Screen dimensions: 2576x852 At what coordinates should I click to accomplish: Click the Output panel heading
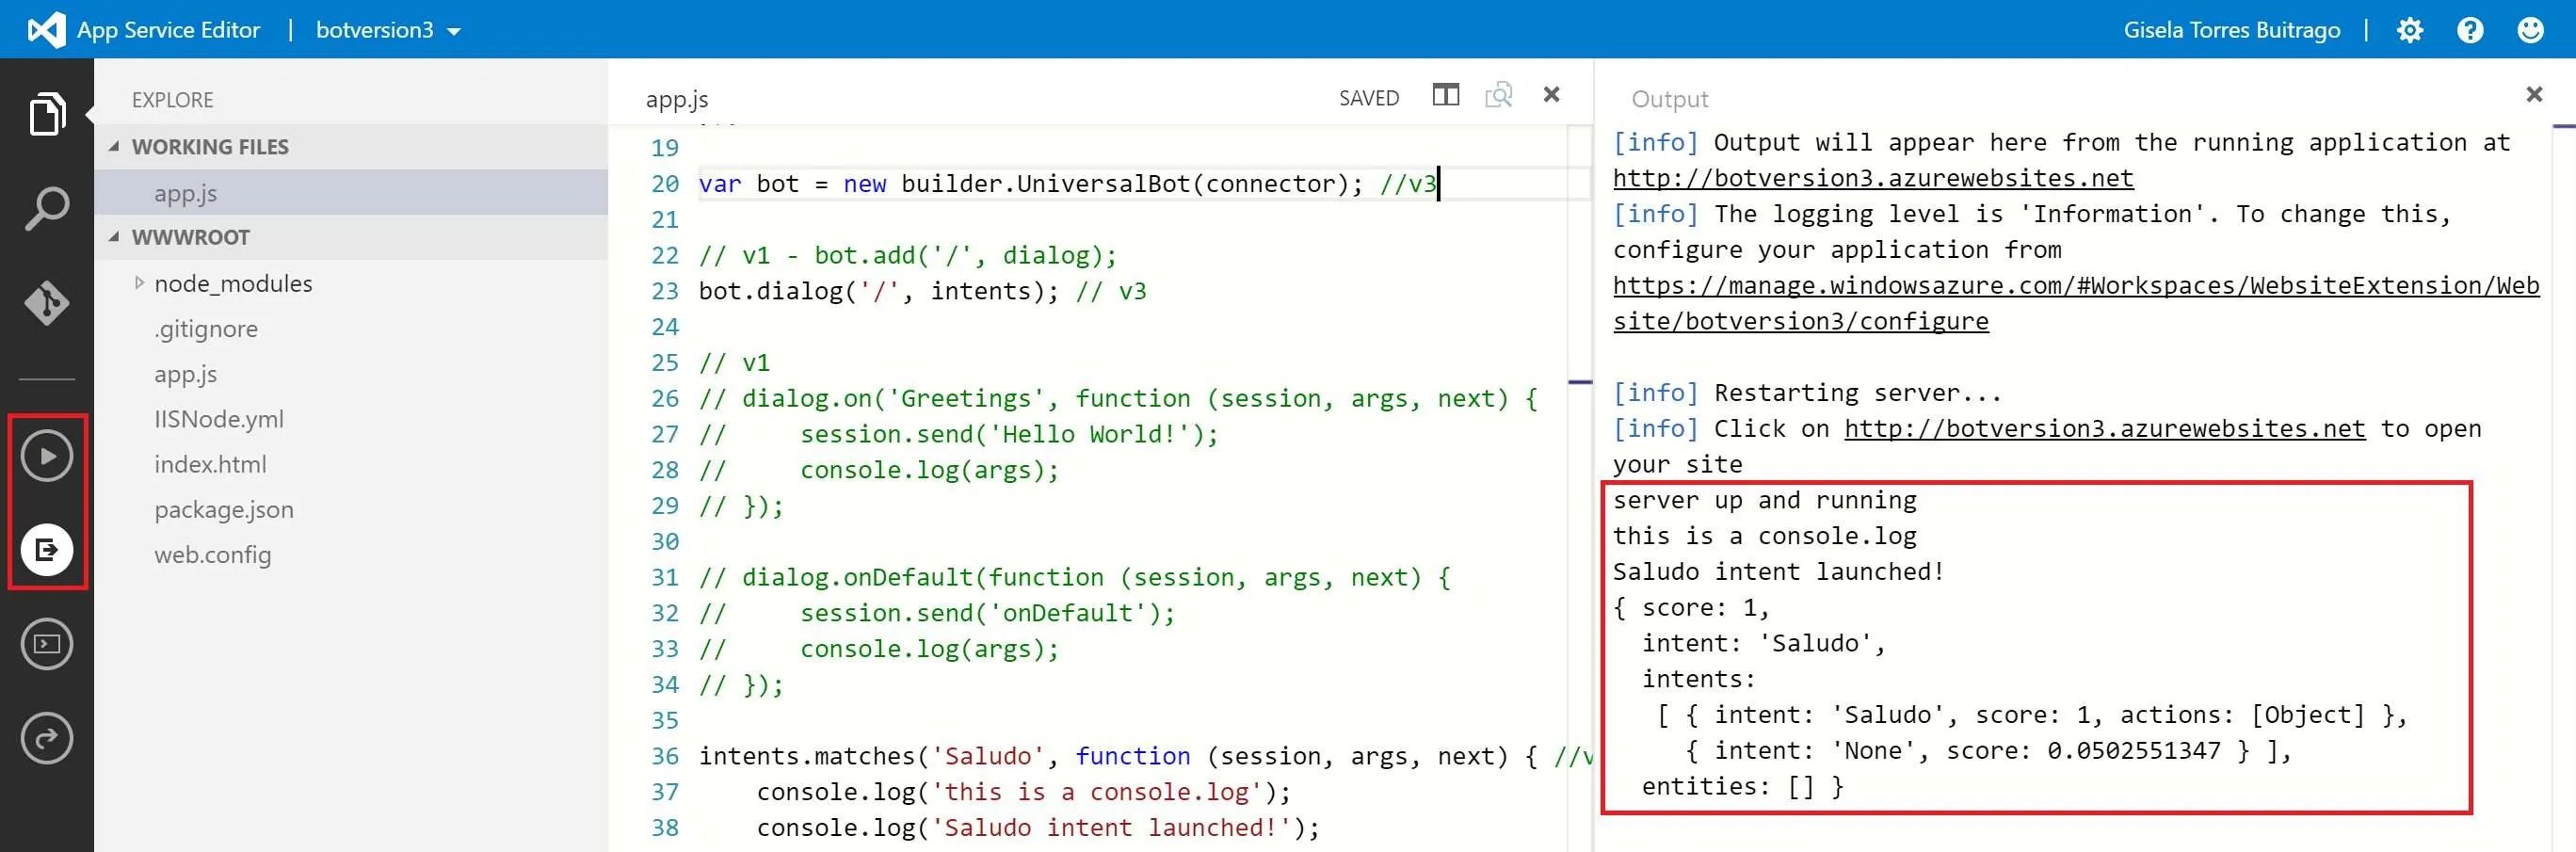point(1670,99)
